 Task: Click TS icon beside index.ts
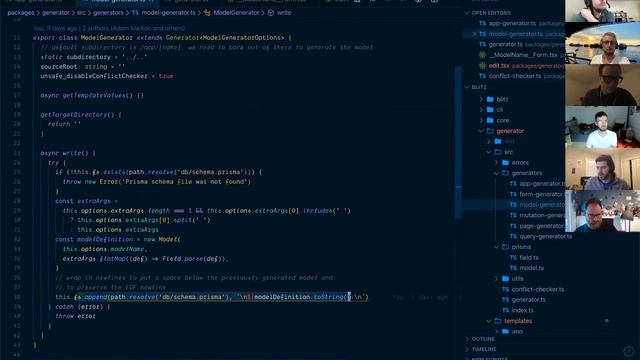(506, 310)
